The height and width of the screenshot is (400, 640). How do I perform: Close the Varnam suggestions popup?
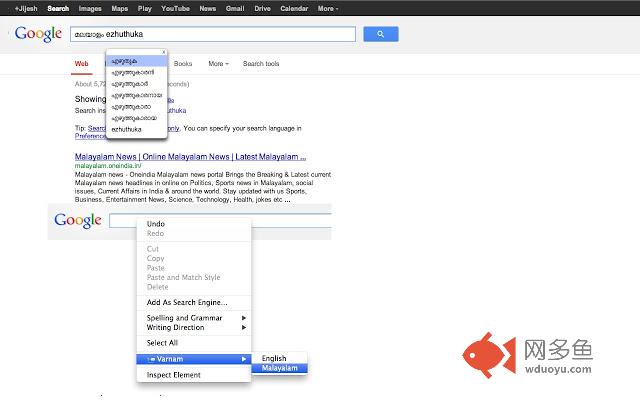(x=164, y=52)
